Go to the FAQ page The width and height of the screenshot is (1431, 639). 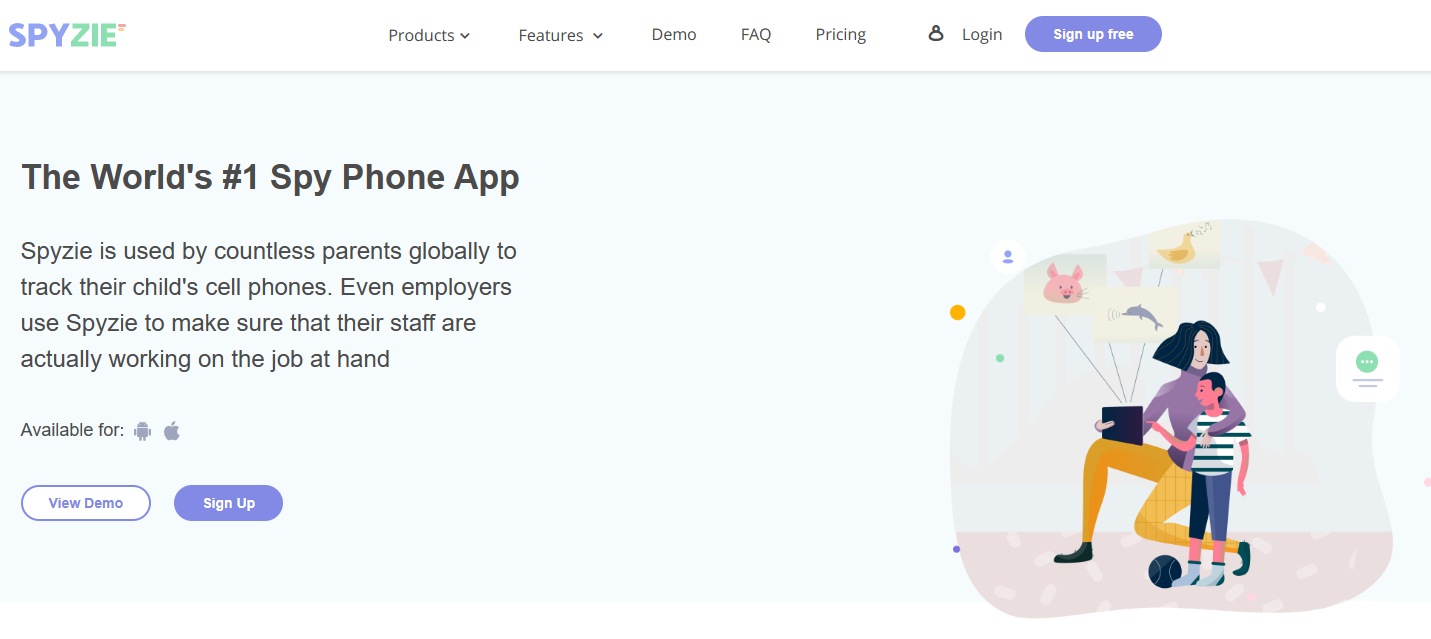click(x=756, y=35)
